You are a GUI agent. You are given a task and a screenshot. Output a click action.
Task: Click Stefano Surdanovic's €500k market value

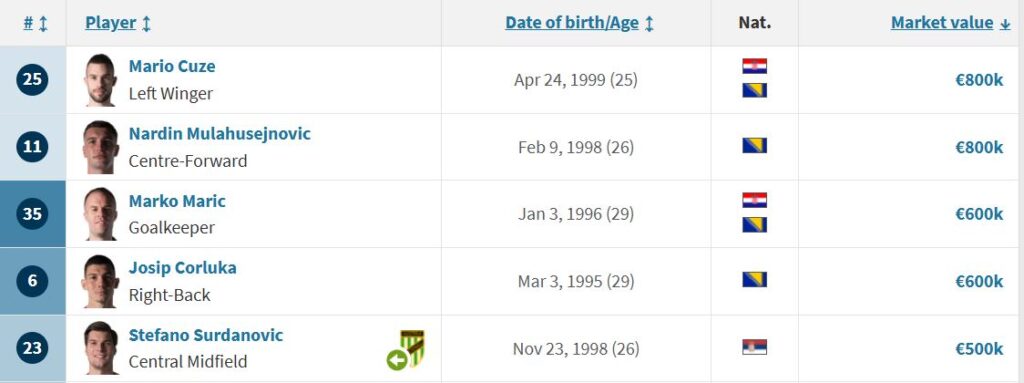point(979,349)
